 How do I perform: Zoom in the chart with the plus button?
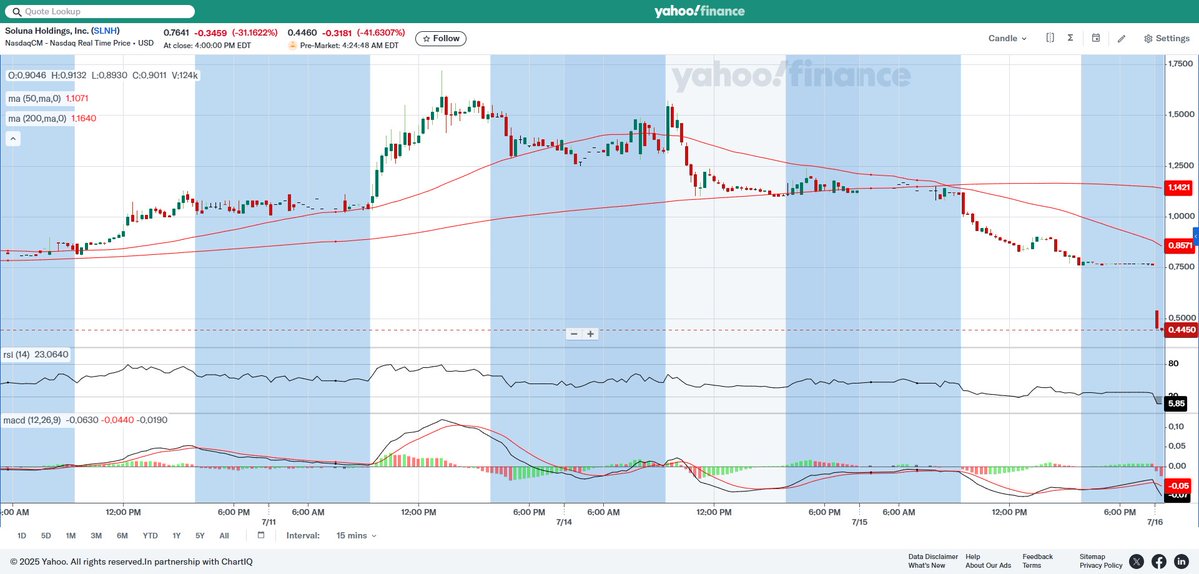(590, 334)
